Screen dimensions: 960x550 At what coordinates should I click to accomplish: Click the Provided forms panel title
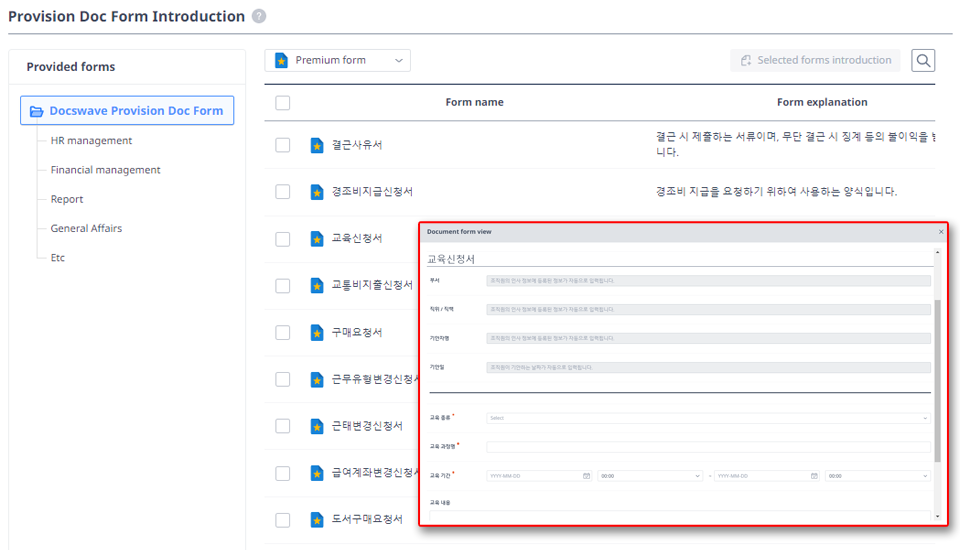coord(71,67)
